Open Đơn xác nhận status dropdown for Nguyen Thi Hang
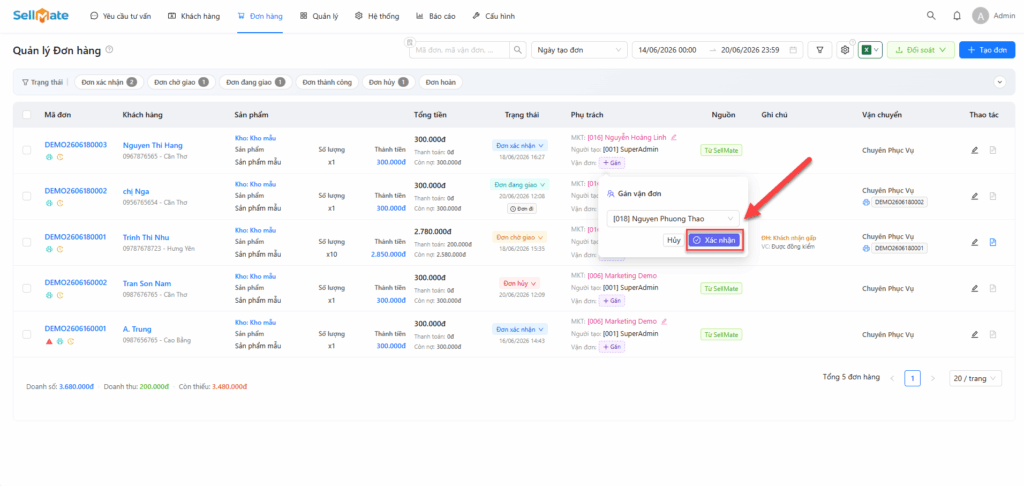Screen dimensions: 1024x486 click(x=520, y=145)
